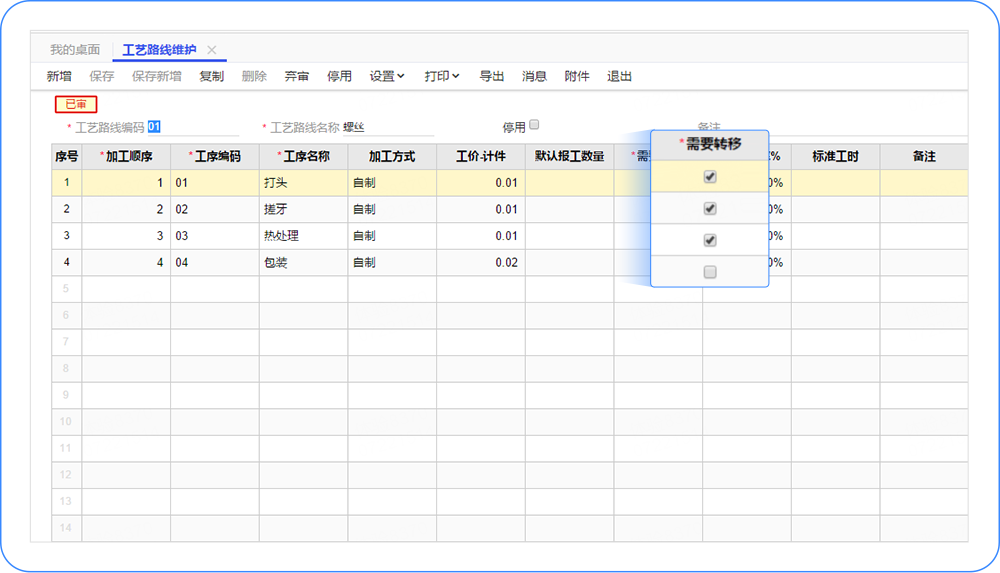Click the 备注 column header in the table

click(x=924, y=156)
